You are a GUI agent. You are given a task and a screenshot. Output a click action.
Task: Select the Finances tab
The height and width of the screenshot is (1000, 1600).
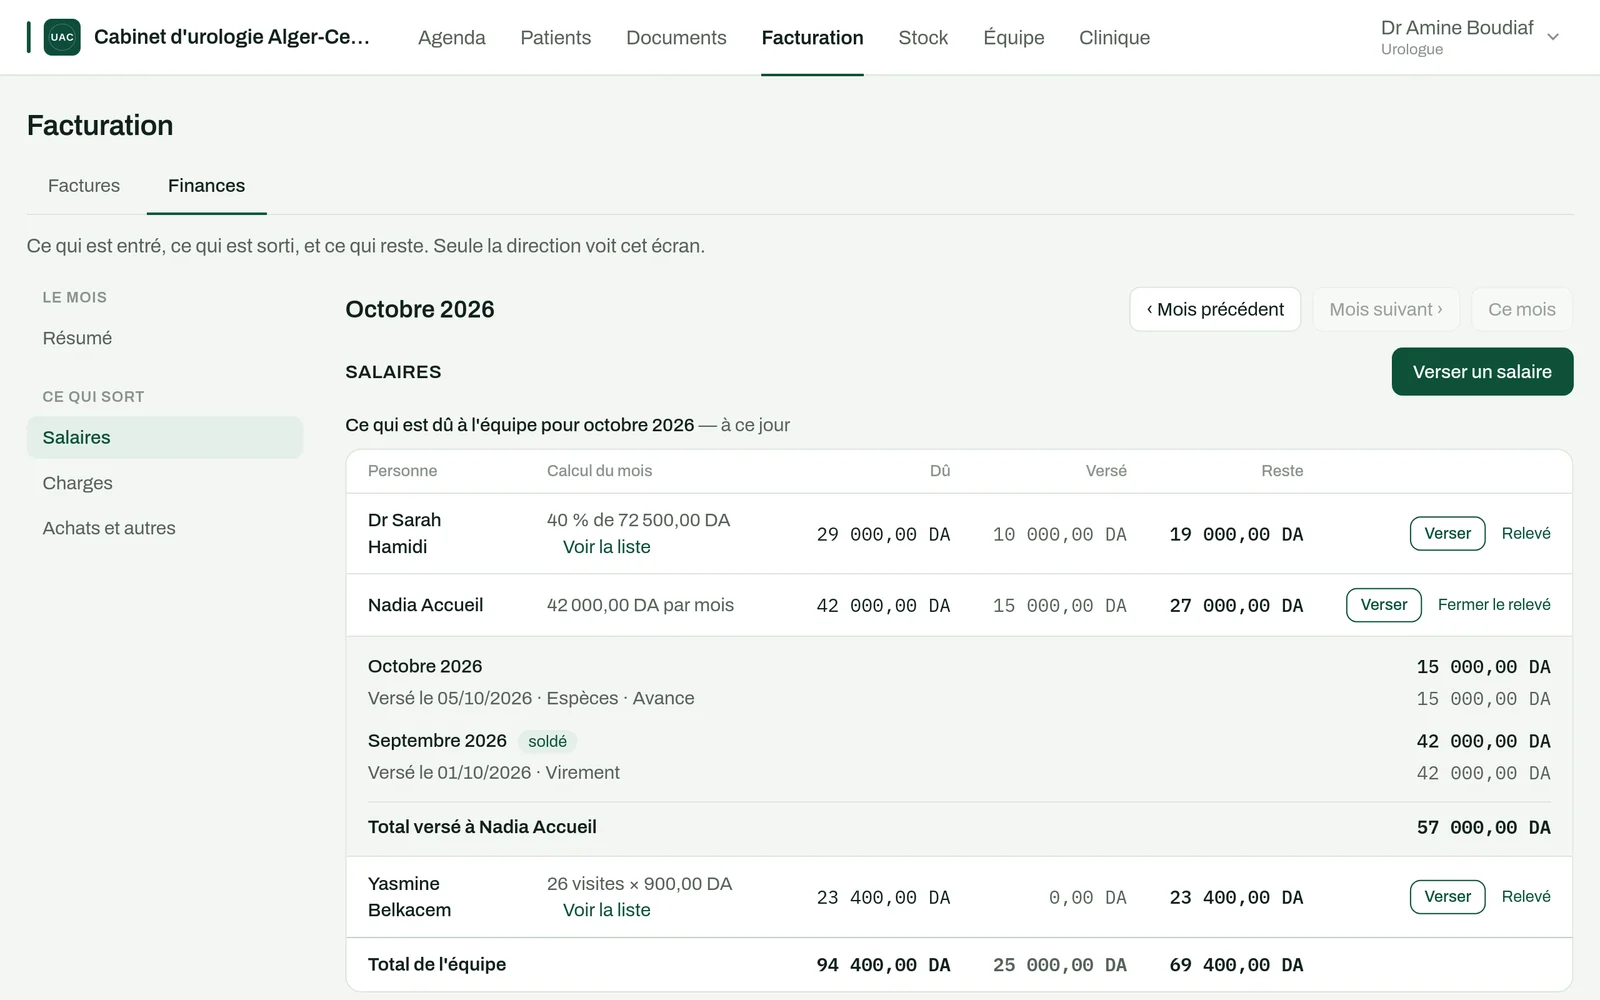click(x=206, y=185)
